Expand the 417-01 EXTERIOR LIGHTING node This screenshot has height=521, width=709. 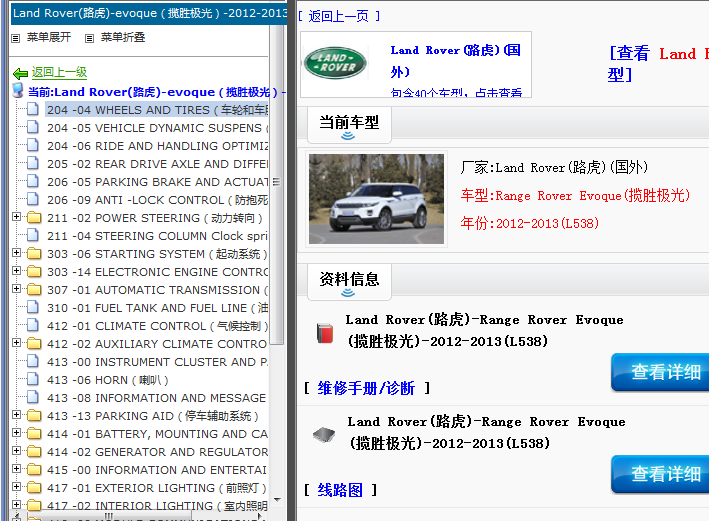(x=16, y=488)
